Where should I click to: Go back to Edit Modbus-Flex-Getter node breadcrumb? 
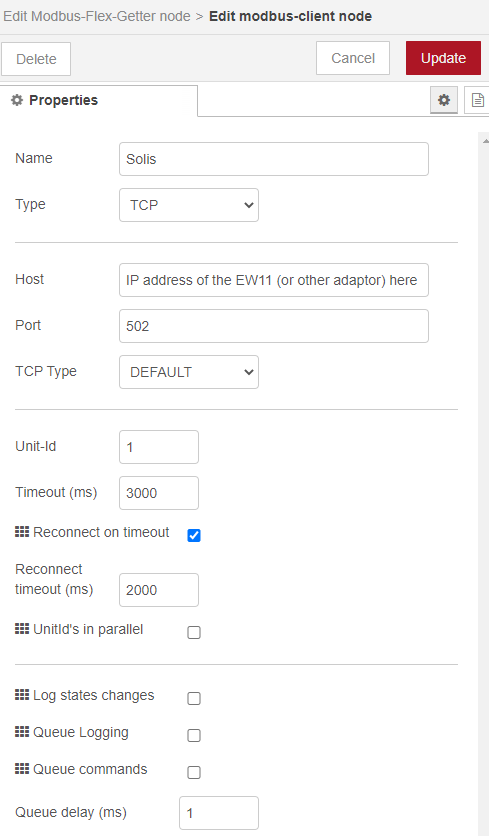[x=97, y=16]
